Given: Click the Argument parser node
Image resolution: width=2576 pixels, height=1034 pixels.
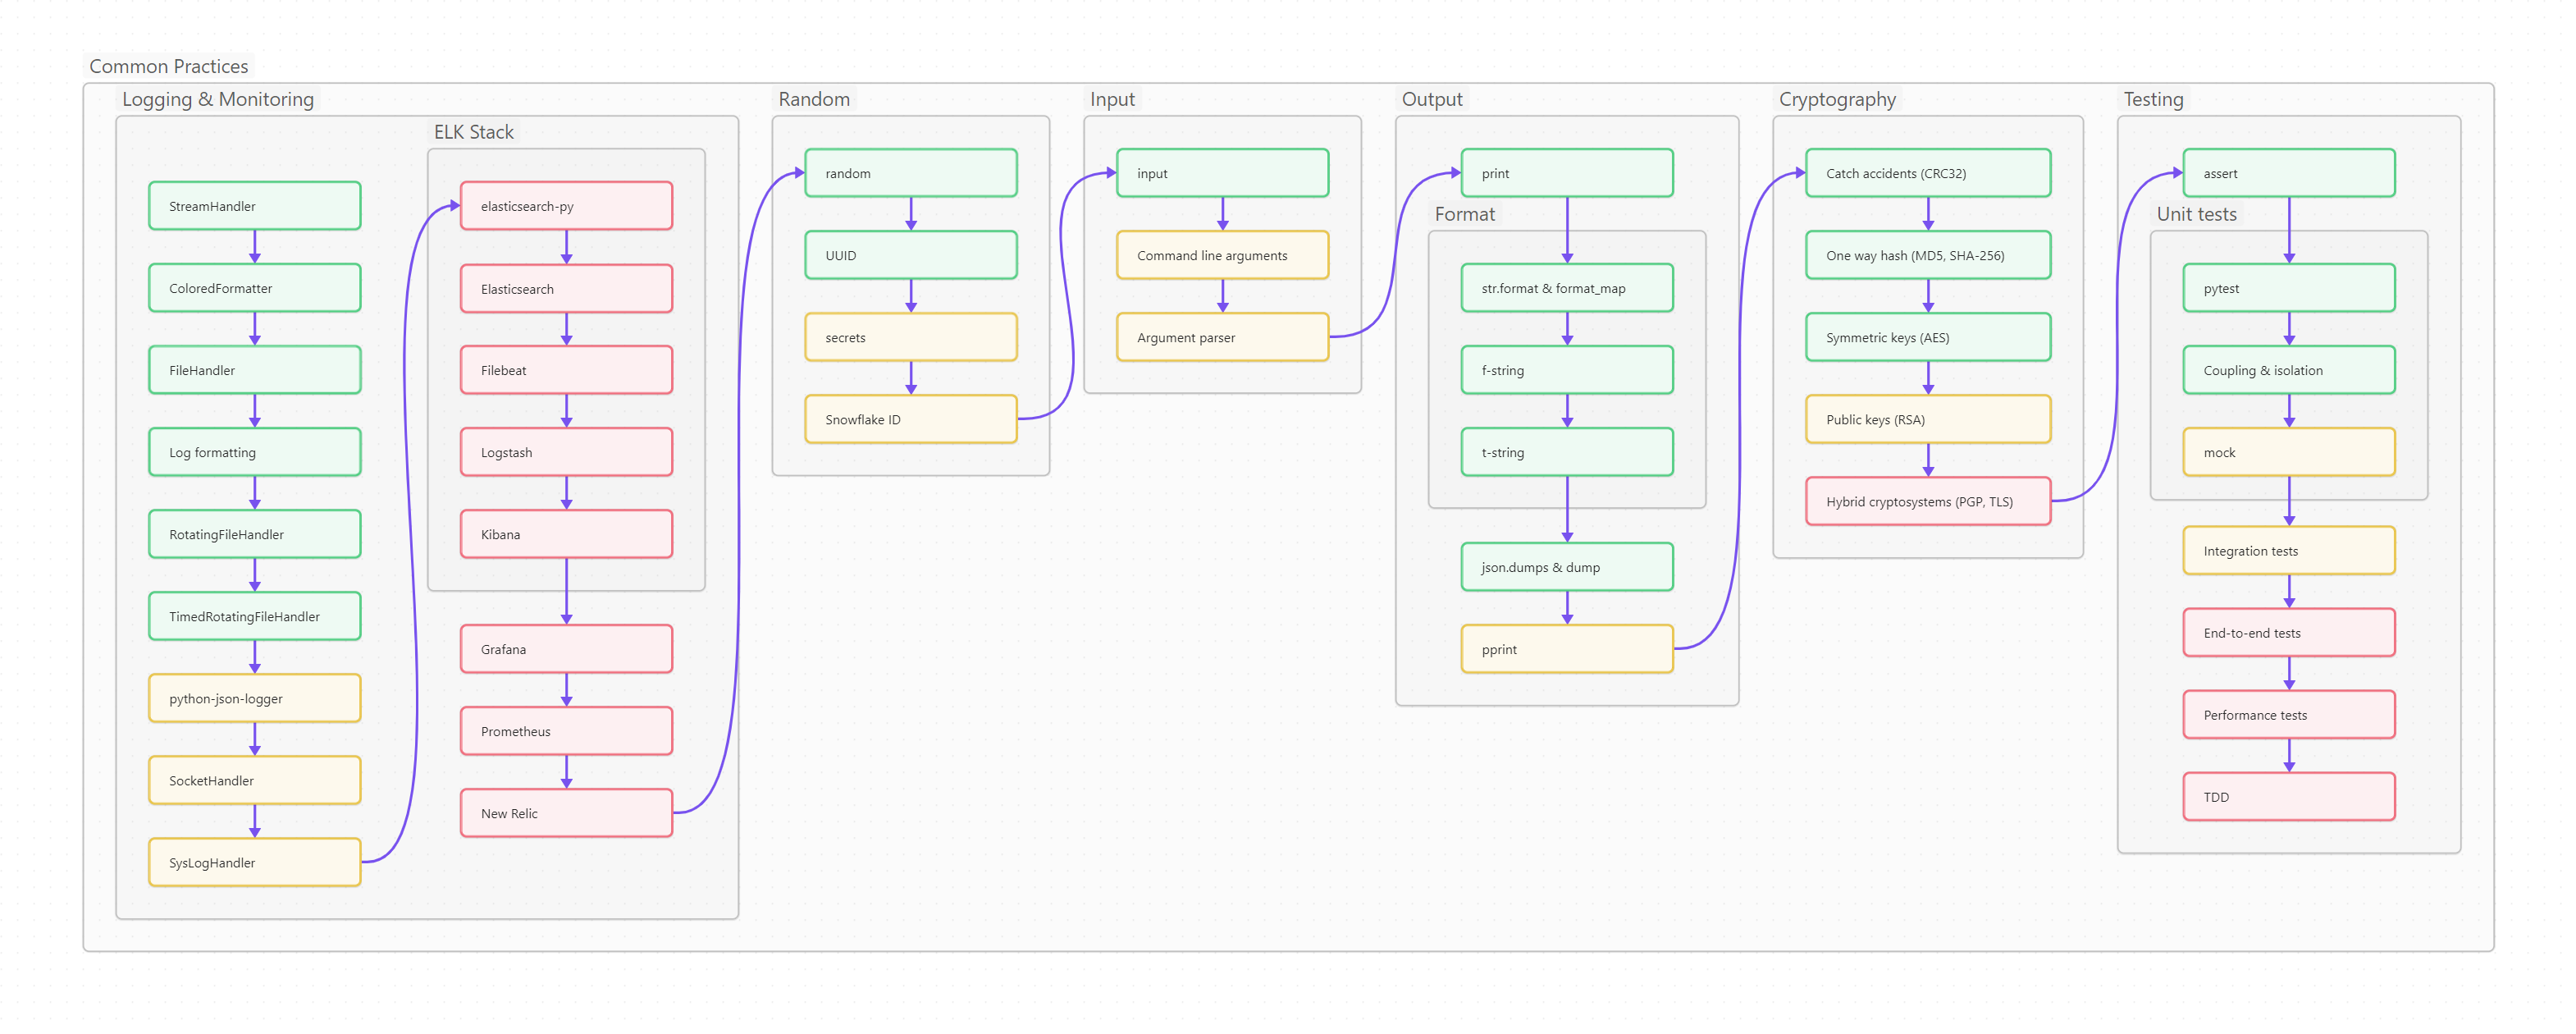Looking at the screenshot, I should pyautogui.click(x=1222, y=337).
